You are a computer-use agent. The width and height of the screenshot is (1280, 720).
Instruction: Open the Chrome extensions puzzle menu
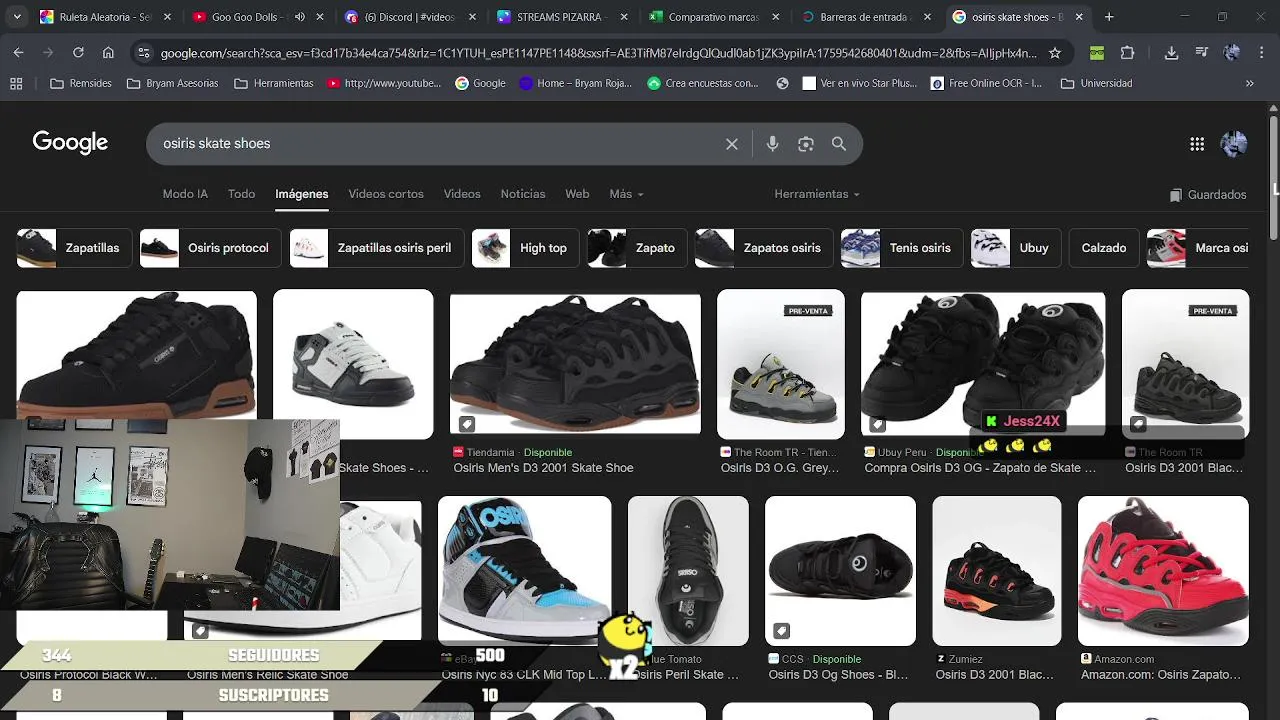1127,53
